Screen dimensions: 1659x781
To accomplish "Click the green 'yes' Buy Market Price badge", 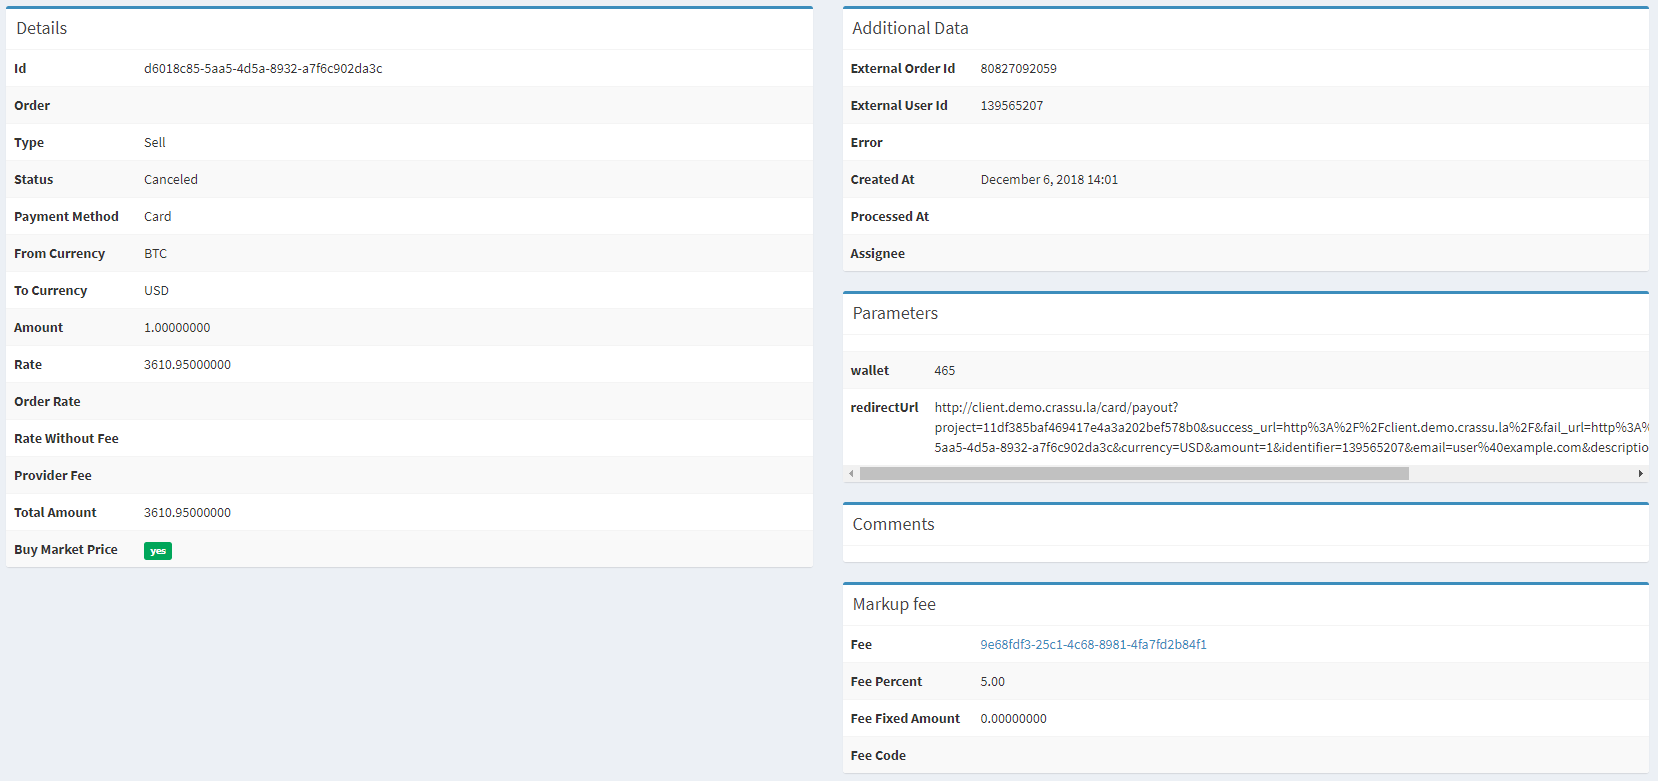I will pos(158,551).
